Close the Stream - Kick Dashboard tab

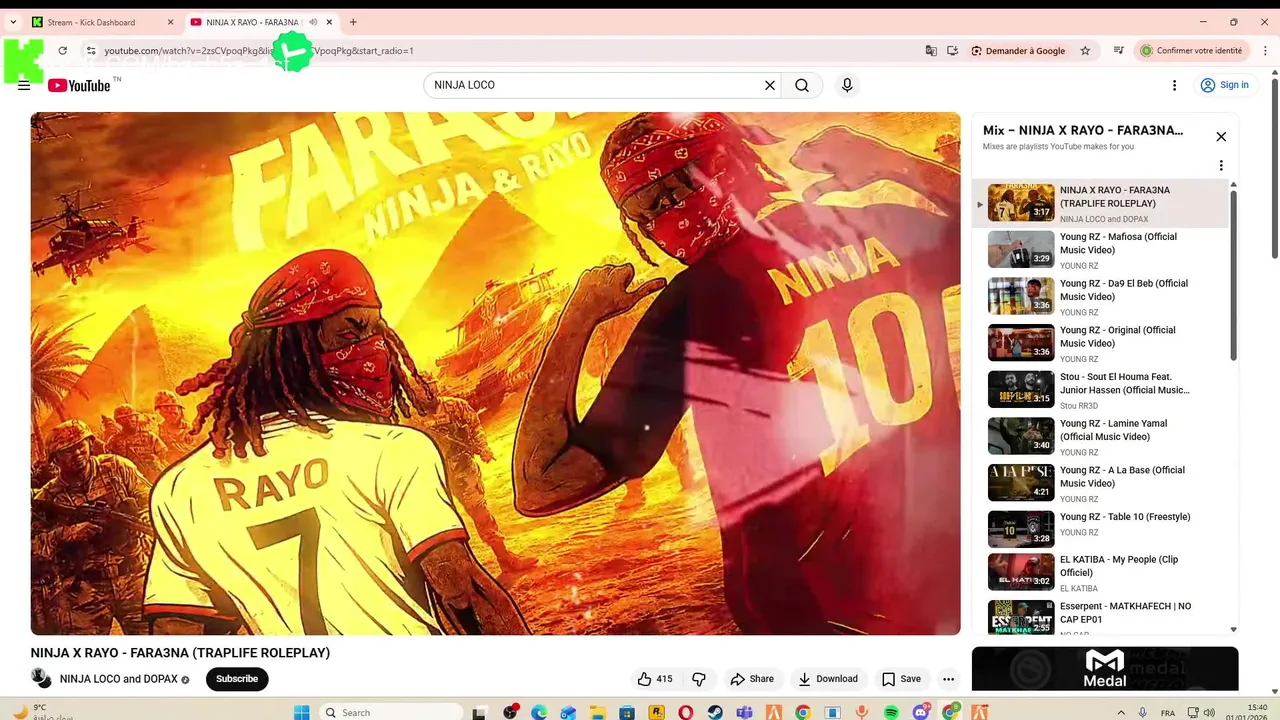point(170,22)
